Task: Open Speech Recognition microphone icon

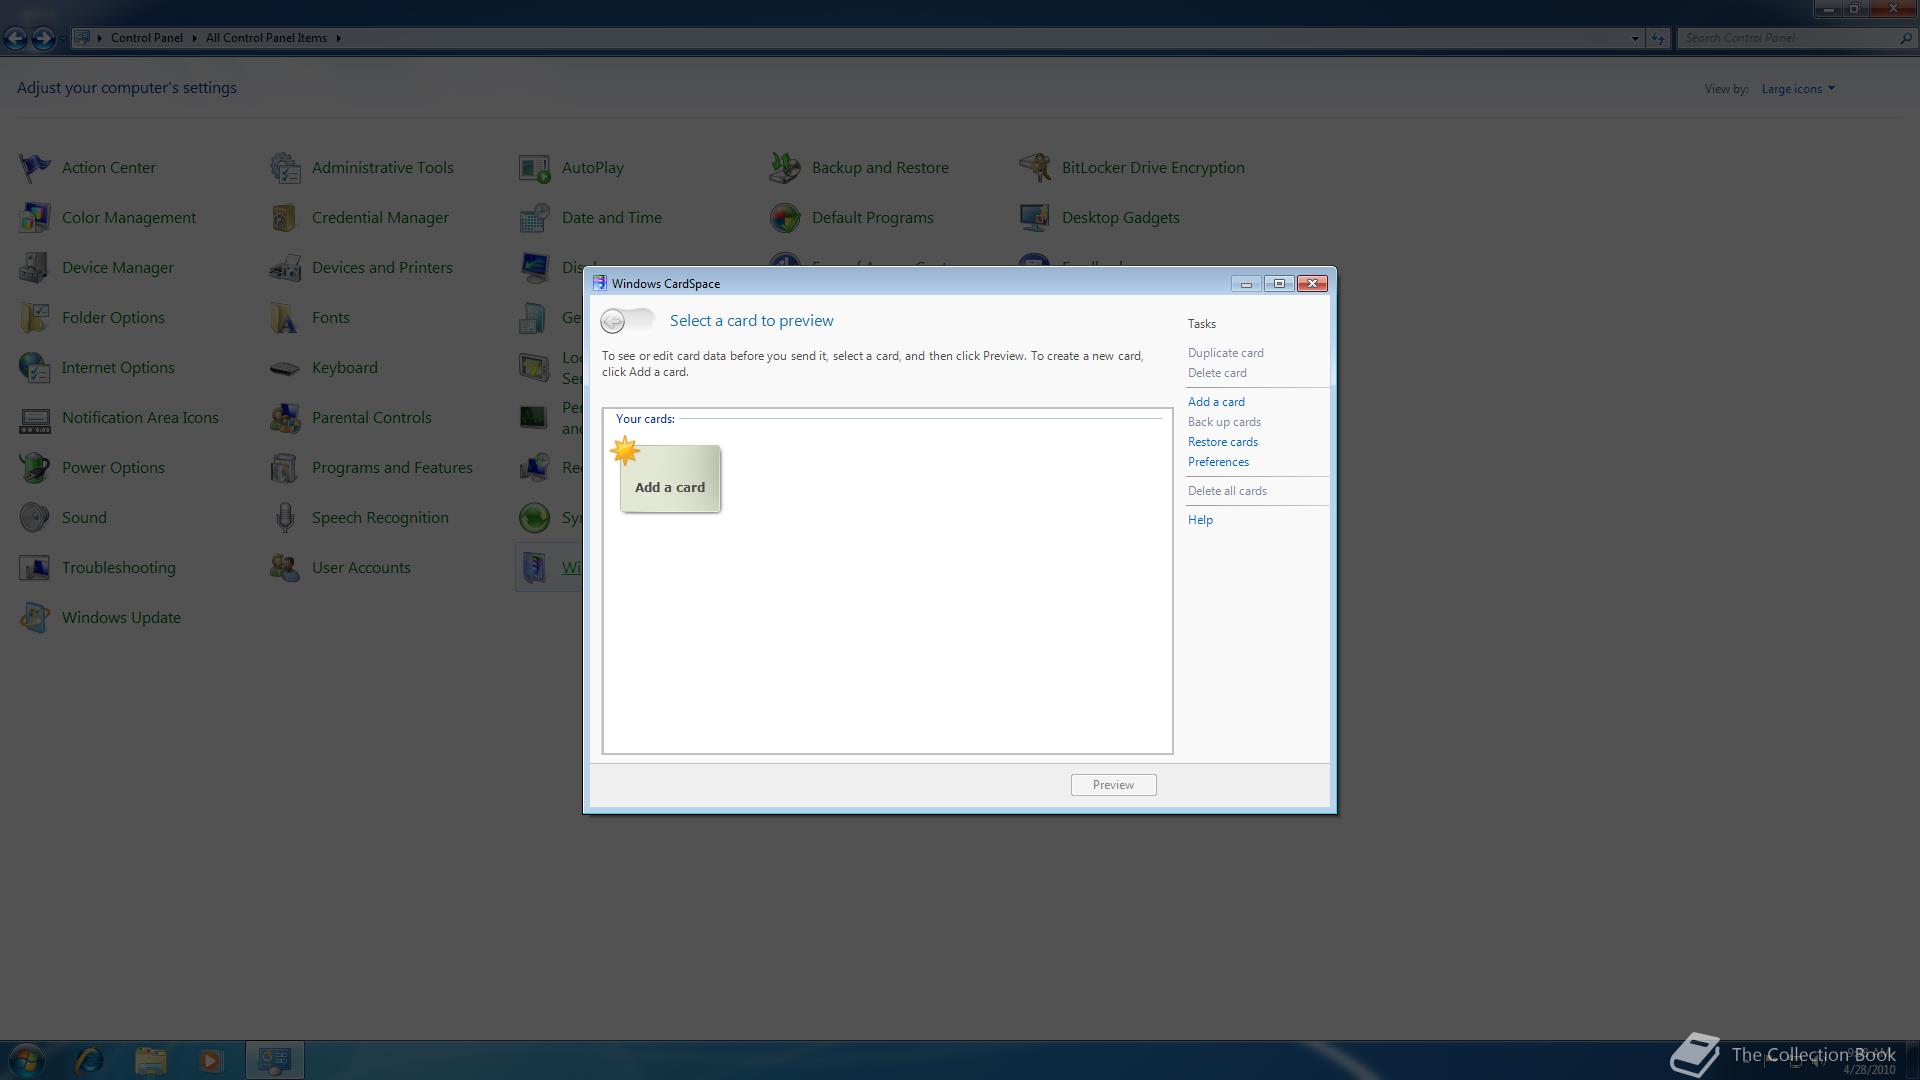Action: pos(285,517)
